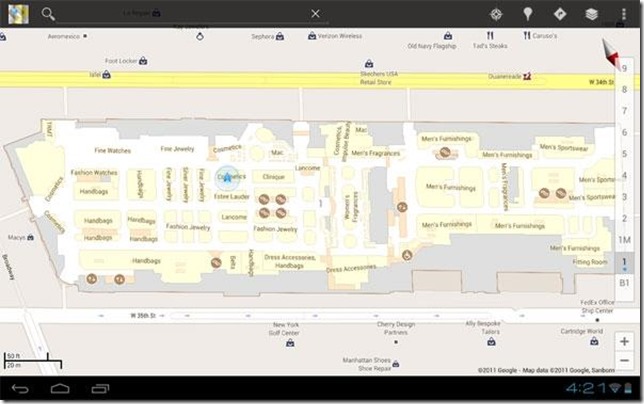Tap the Dress Accessories, Handbags label
The height and width of the screenshot is (404, 644).
coord(290,262)
